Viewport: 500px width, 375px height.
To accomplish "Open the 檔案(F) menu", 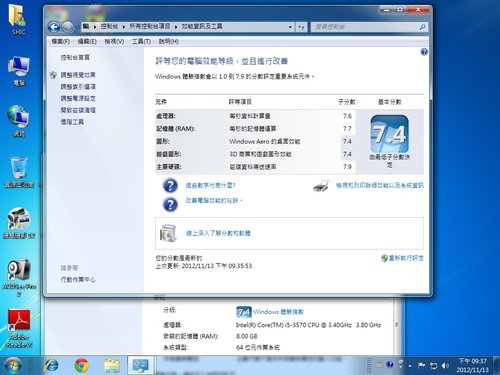I will coord(60,41).
